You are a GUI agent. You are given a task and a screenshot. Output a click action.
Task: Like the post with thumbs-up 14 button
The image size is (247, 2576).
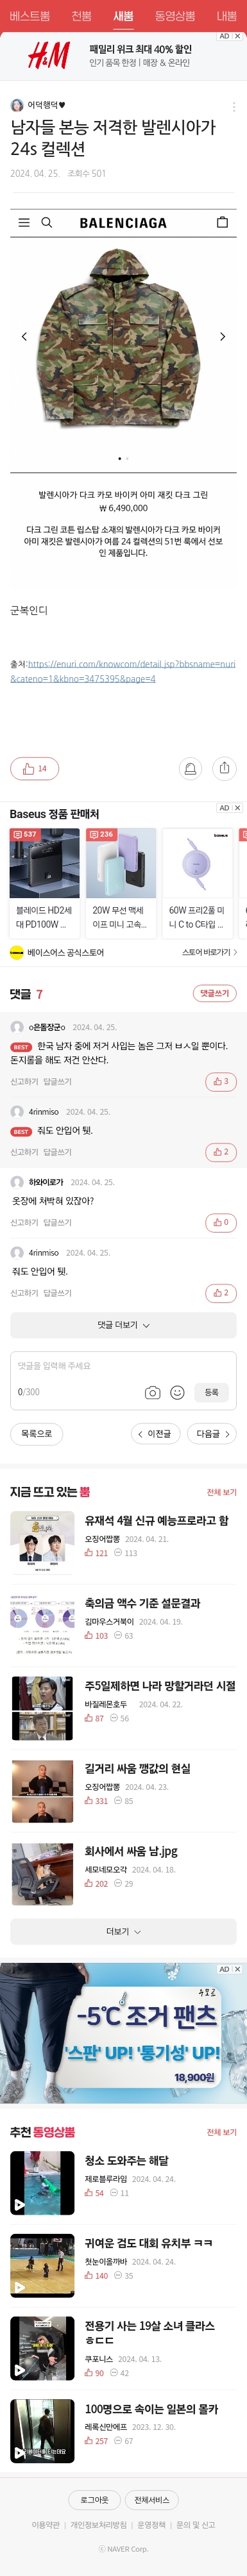34,768
